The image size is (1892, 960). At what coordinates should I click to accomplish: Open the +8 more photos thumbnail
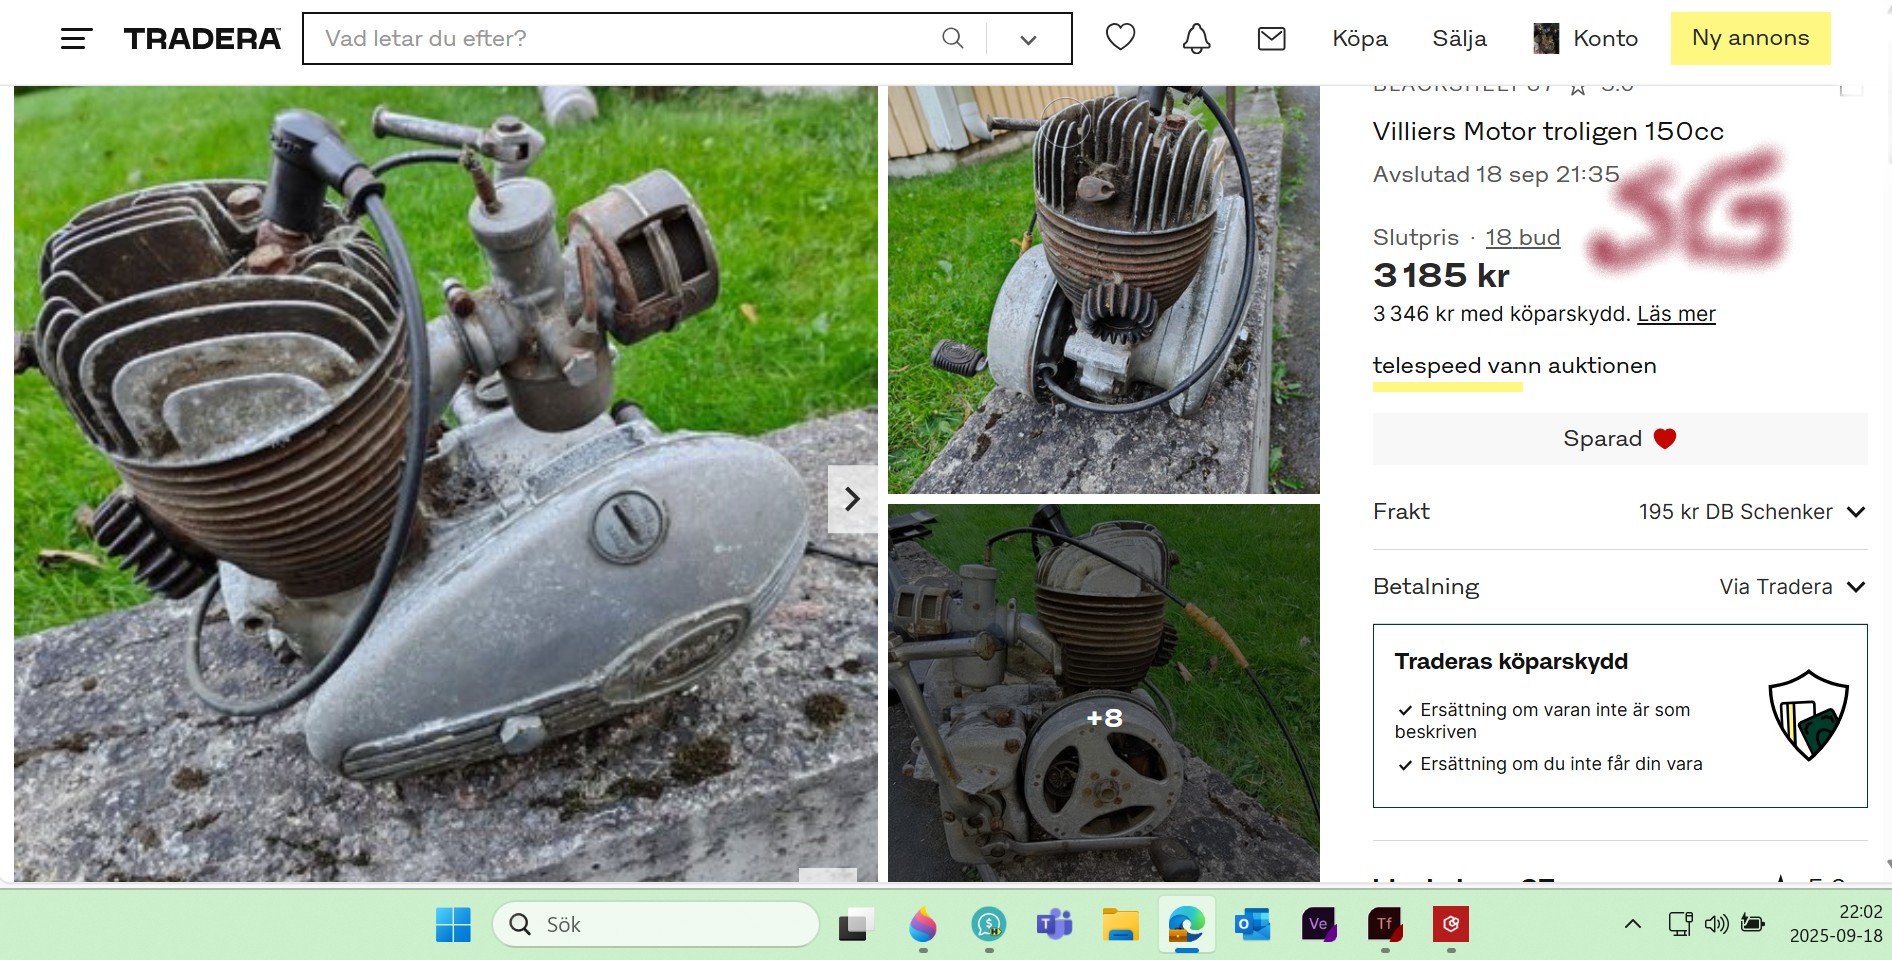click(1104, 693)
